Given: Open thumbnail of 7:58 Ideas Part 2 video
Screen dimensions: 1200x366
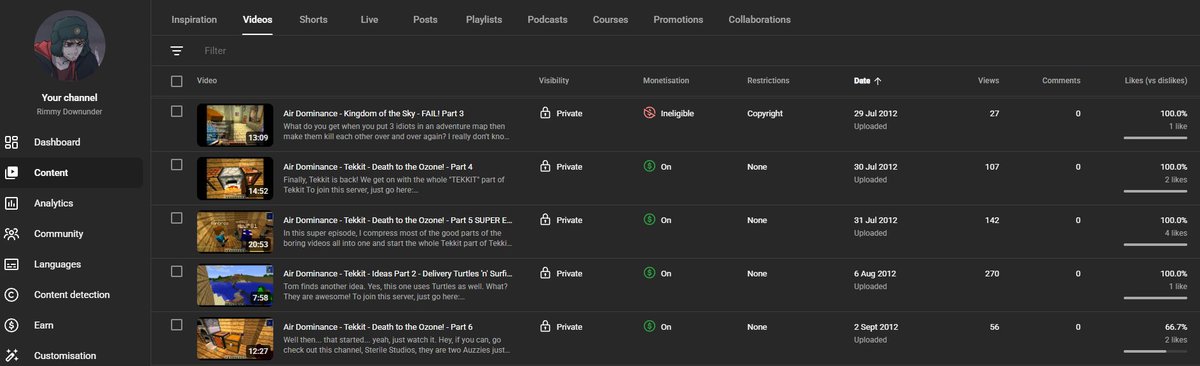Looking at the screenshot, I should coord(235,284).
